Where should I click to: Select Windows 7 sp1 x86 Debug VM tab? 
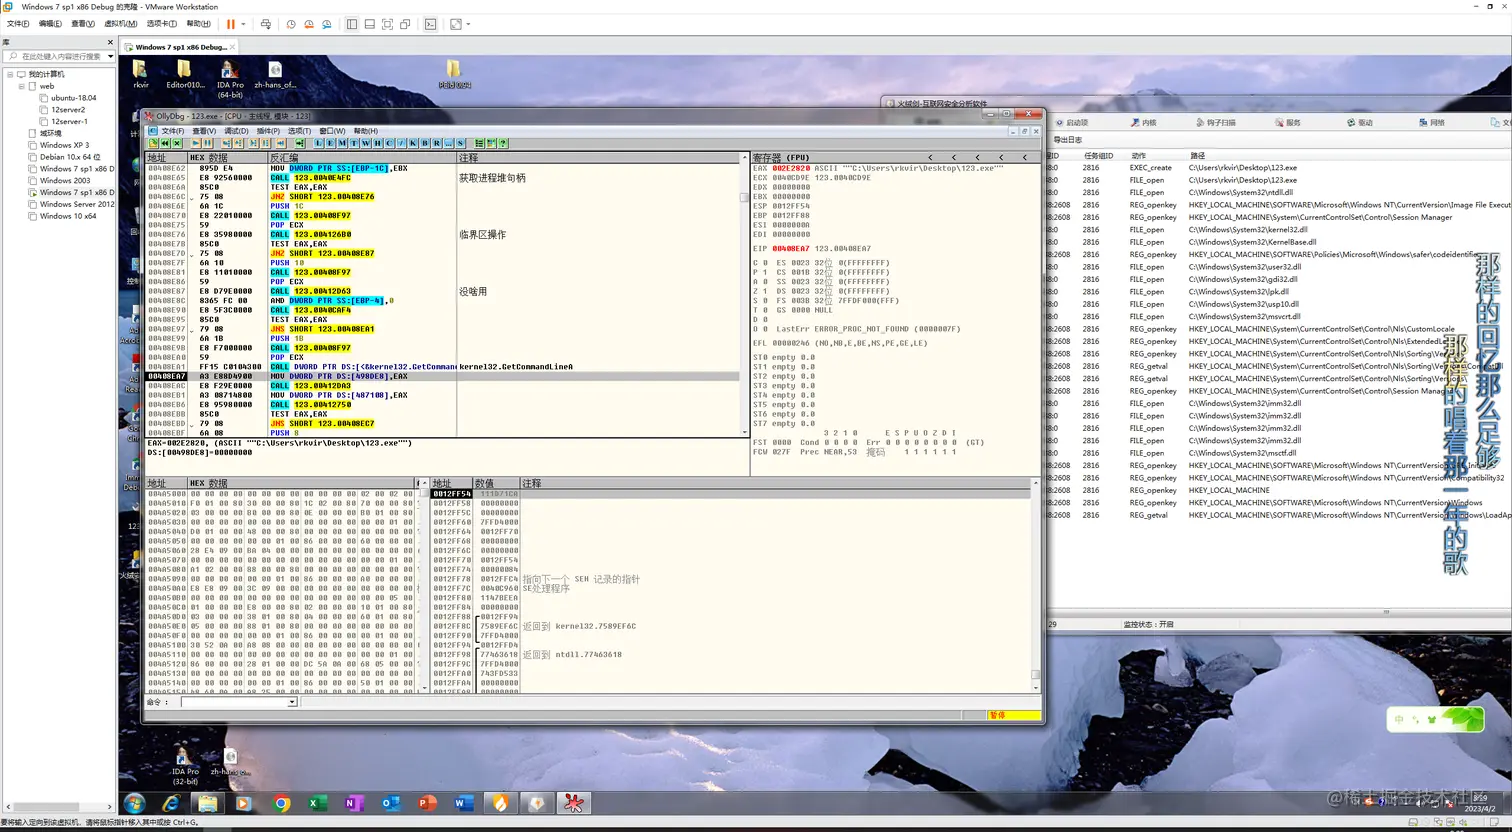pyautogui.click(x=180, y=47)
